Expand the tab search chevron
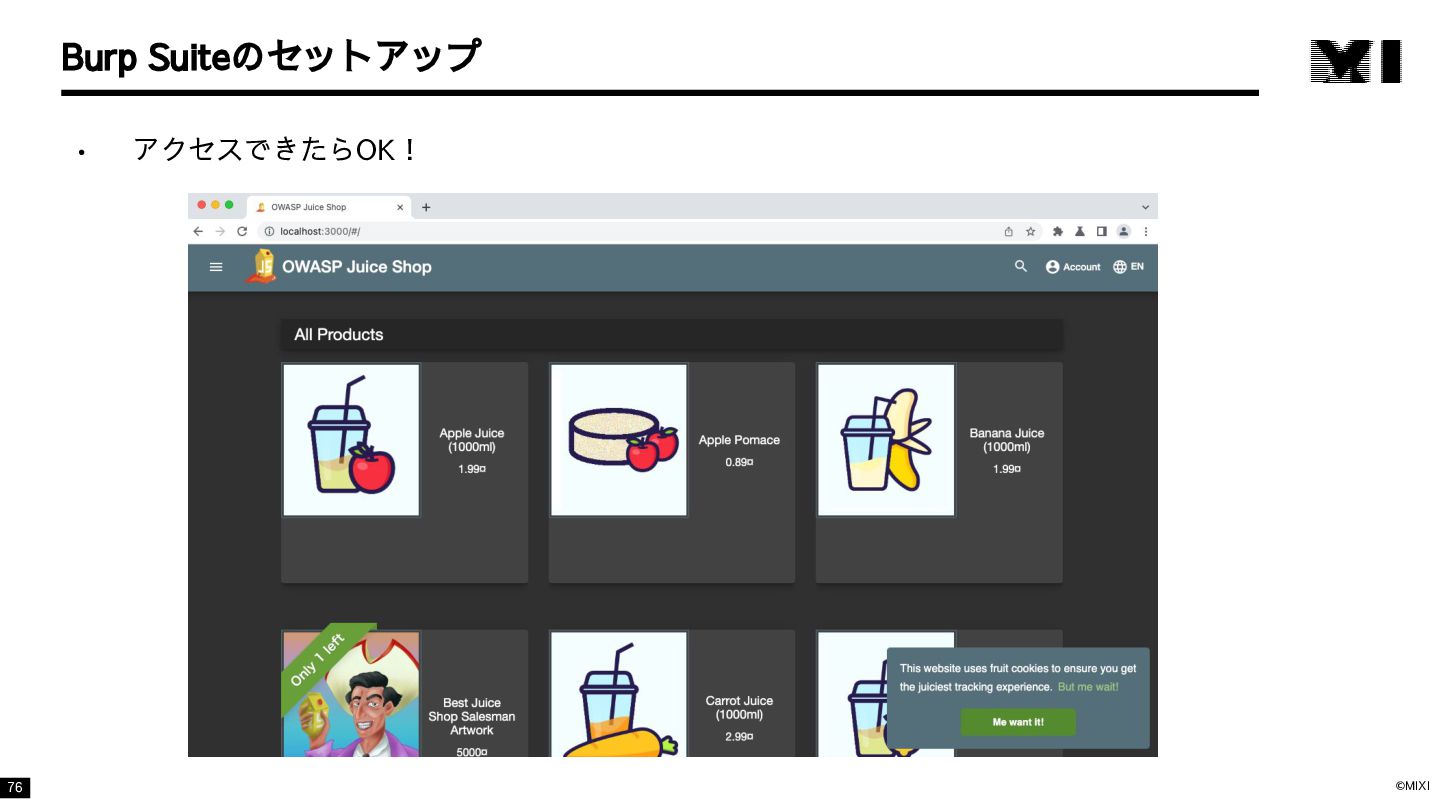Image resolution: width=1440 pixels, height=810 pixels. (x=1145, y=207)
